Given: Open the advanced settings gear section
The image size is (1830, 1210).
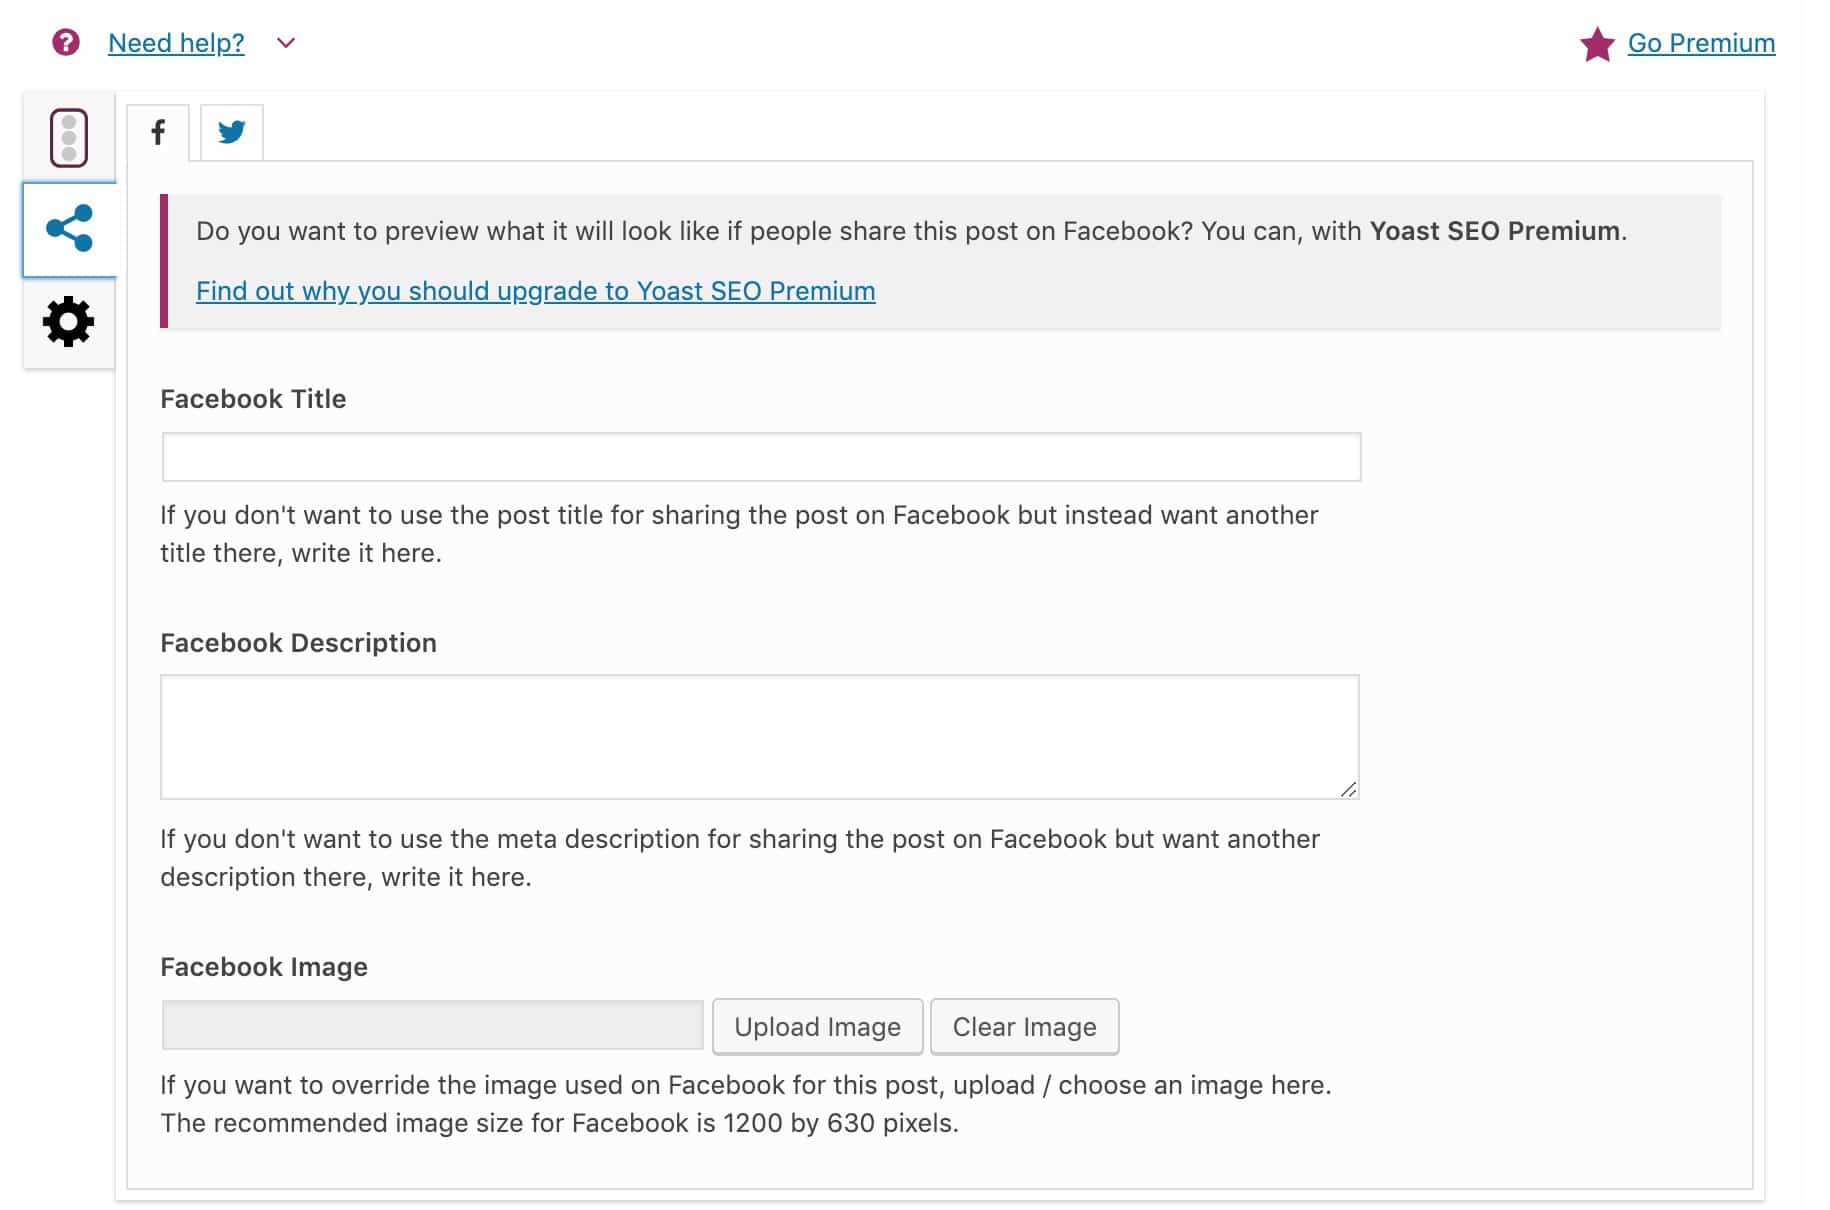Looking at the screenshot, I should click(x=69, y=322).
